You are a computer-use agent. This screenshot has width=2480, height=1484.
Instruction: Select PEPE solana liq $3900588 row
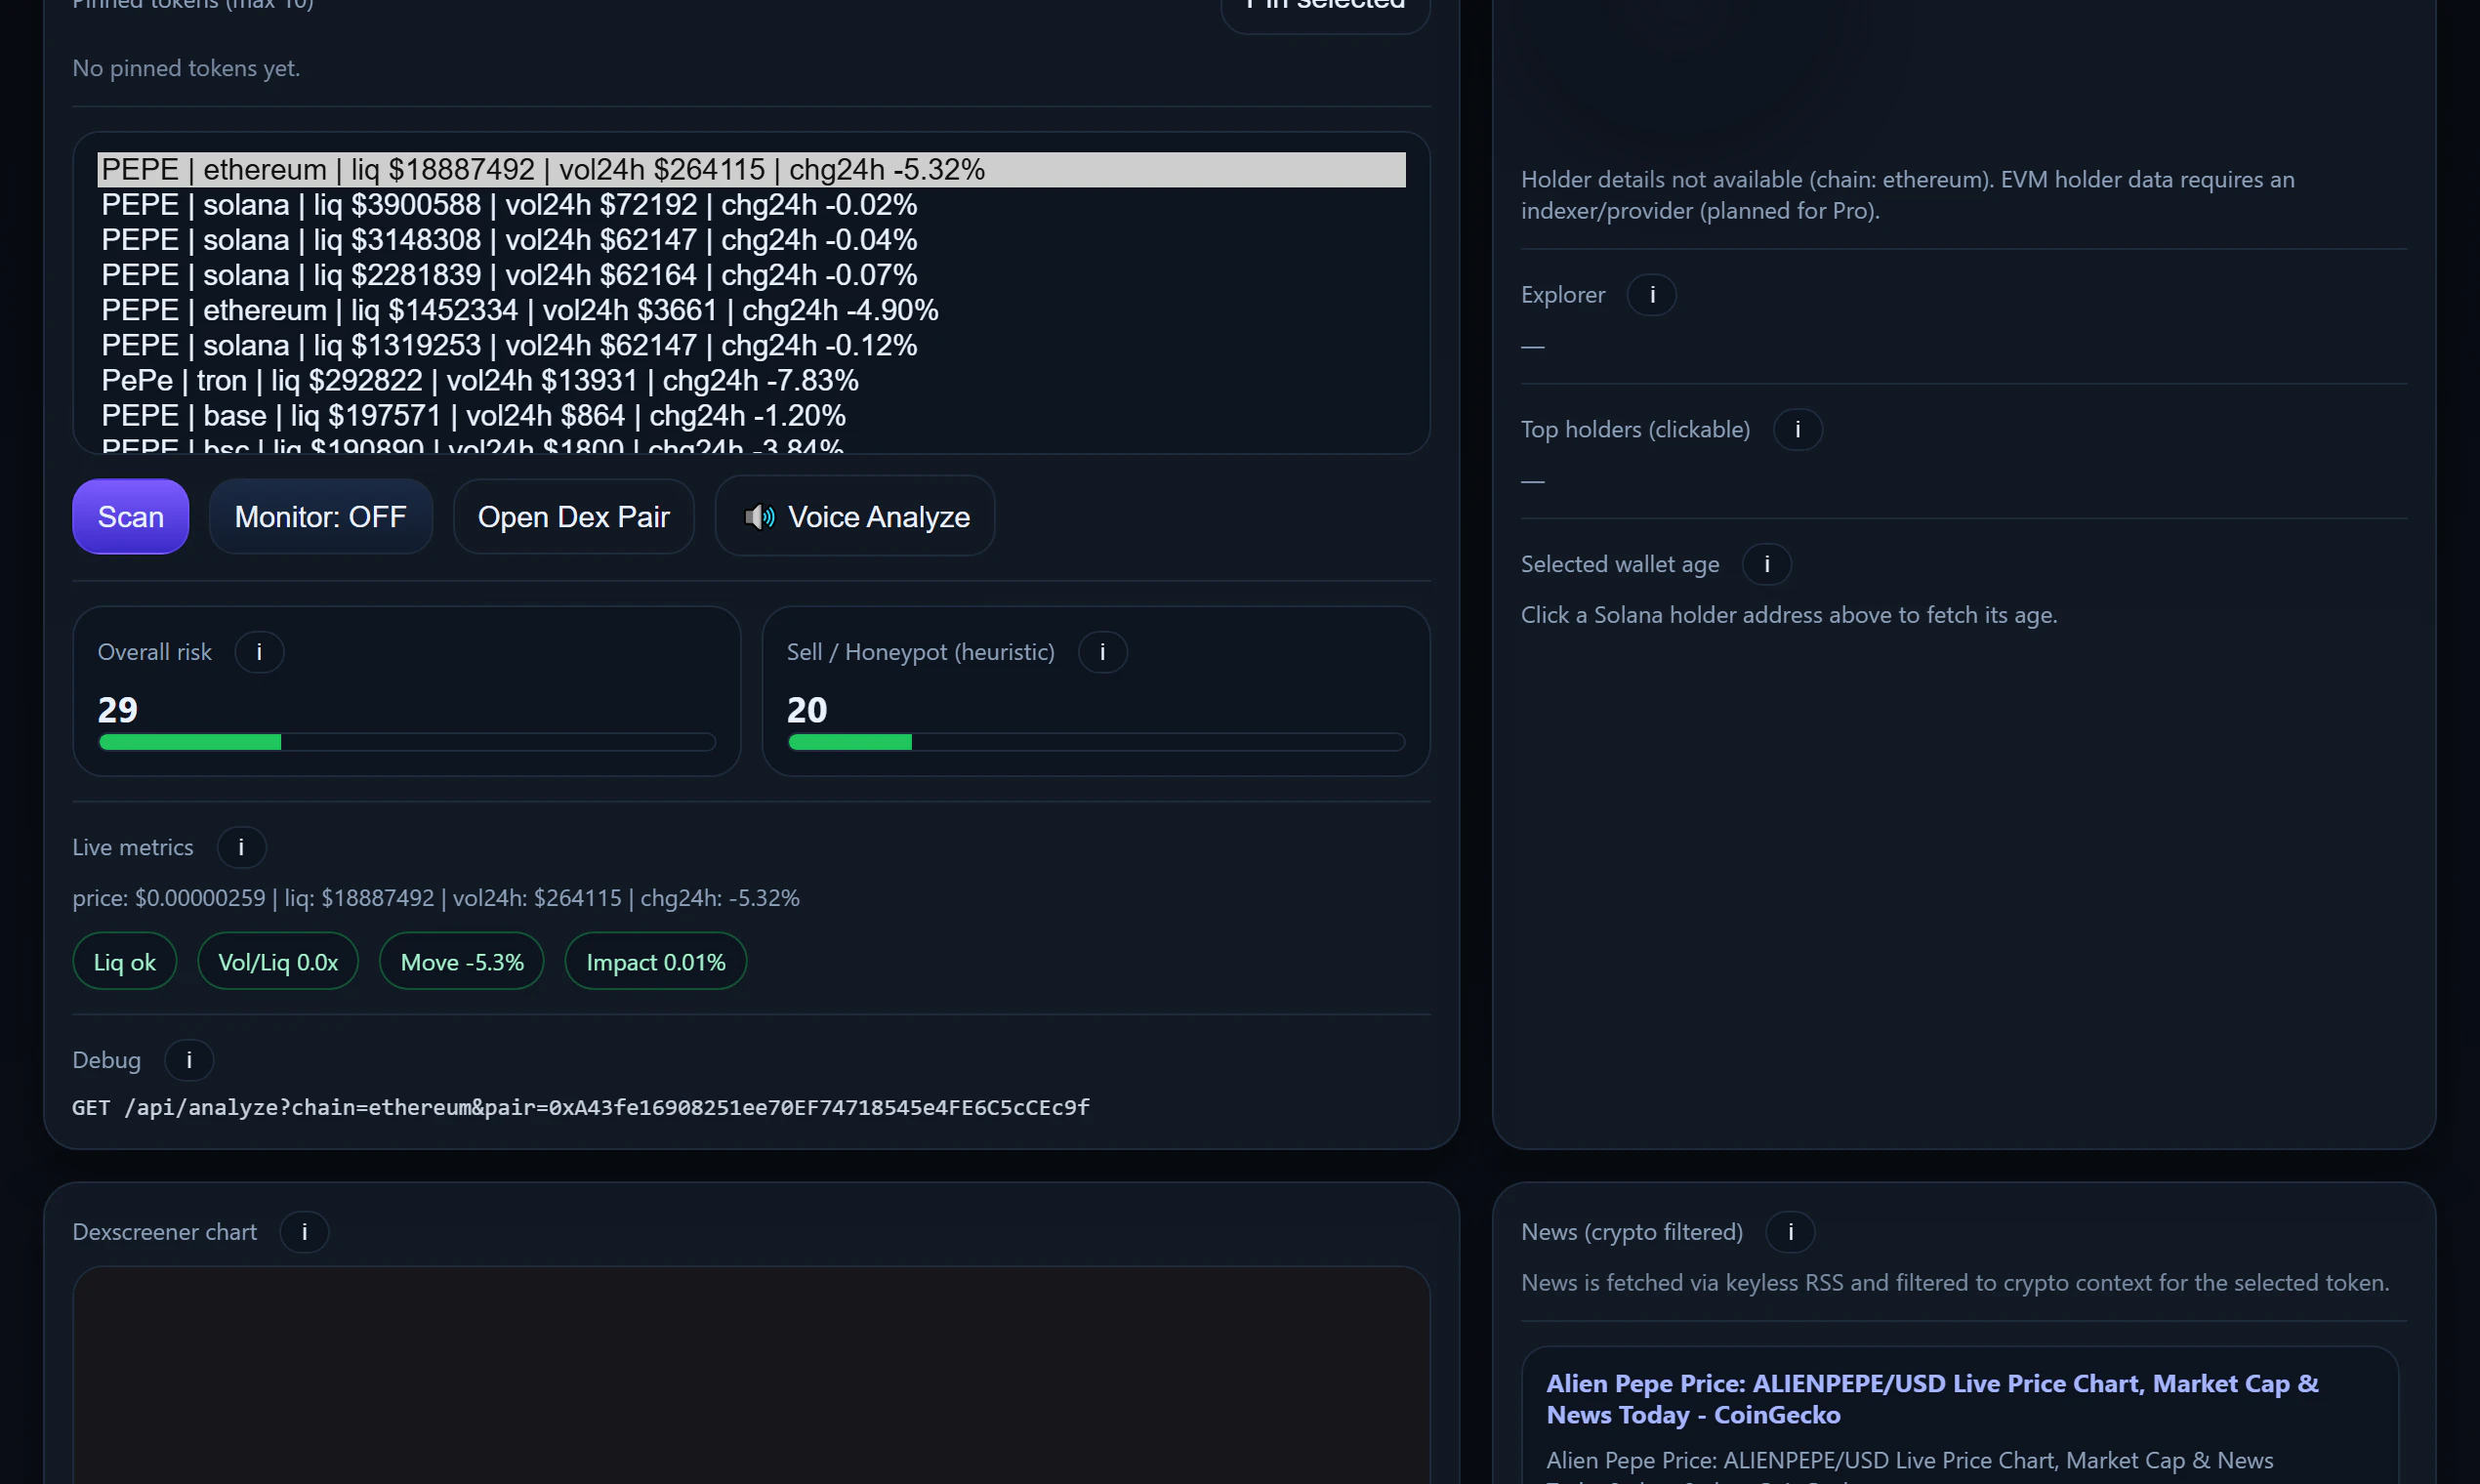751,205
